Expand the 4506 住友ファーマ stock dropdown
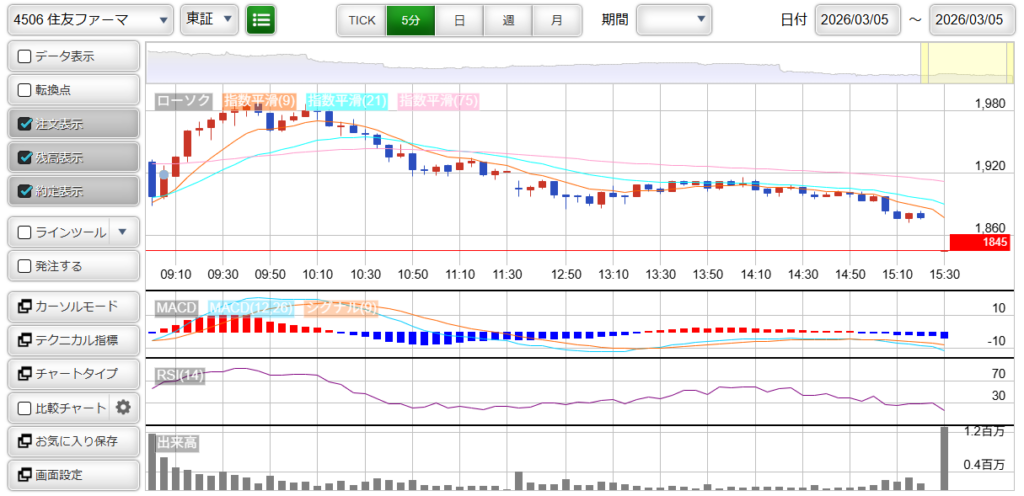The image size is (1024, 496). pyautogui.click(x=88, y=19)
